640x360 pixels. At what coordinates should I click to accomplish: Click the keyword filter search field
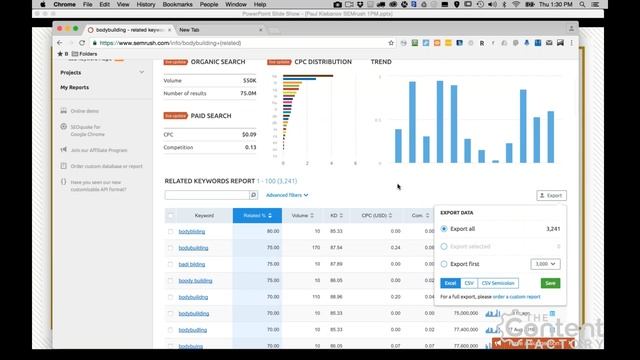click(x=207, y=195)
